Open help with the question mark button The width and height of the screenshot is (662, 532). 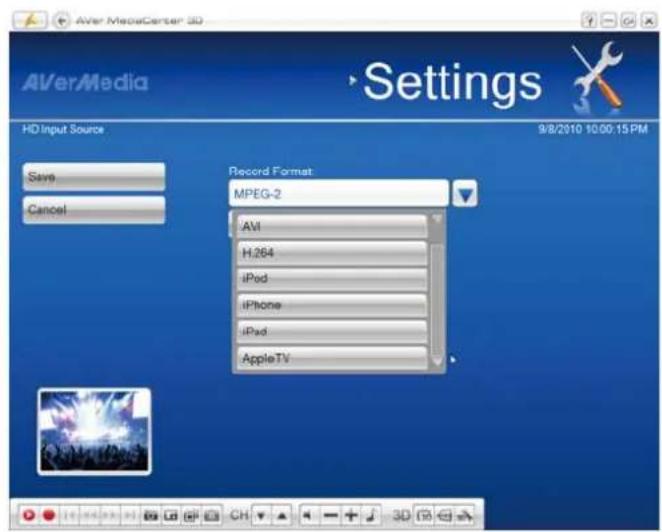click(x=589, y=20)
